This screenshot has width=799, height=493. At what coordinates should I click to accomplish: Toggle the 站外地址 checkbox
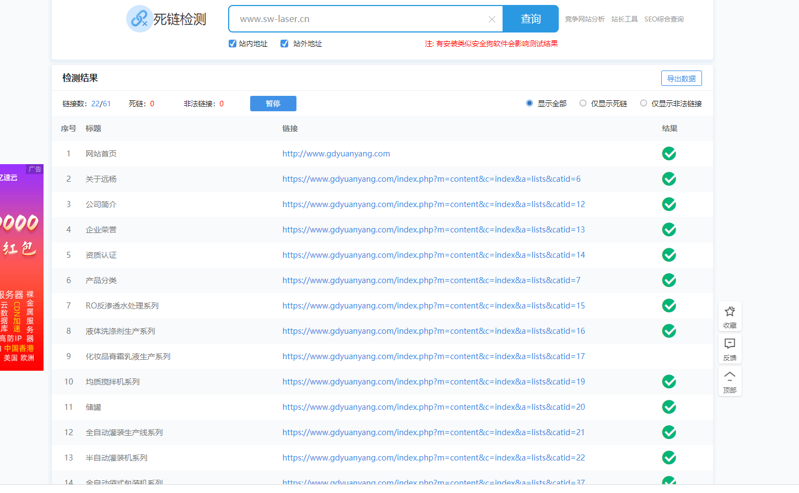[x=285, y=44]
